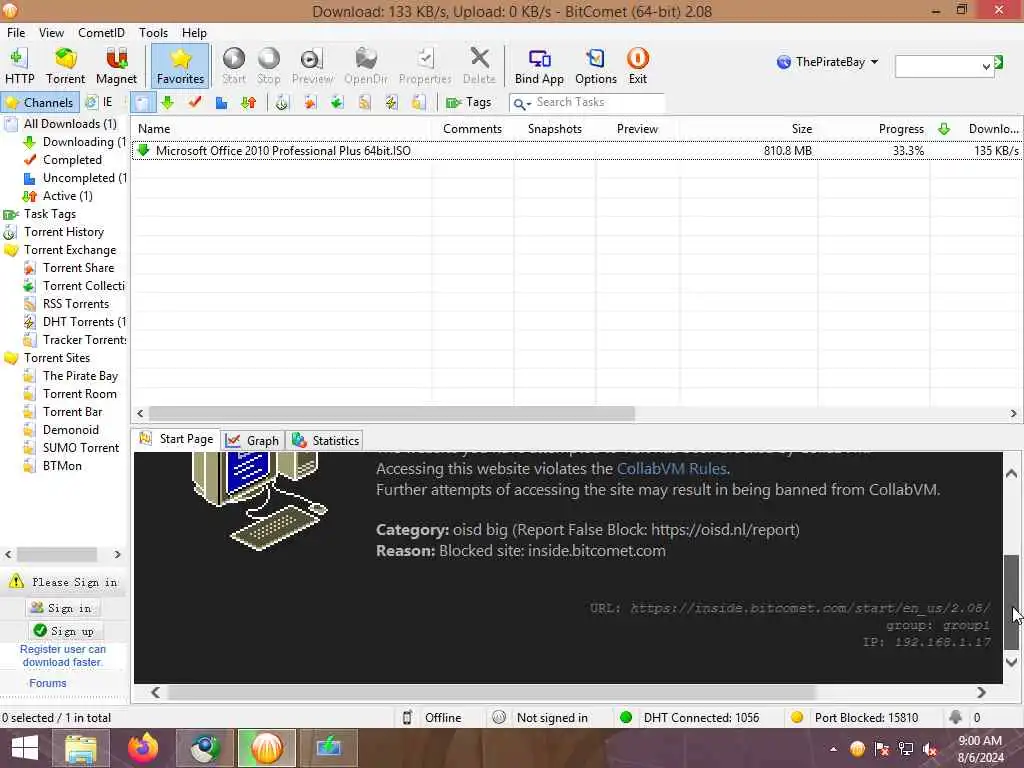Select the Microsoft Office 2010 ISO task row

(577, 151)
